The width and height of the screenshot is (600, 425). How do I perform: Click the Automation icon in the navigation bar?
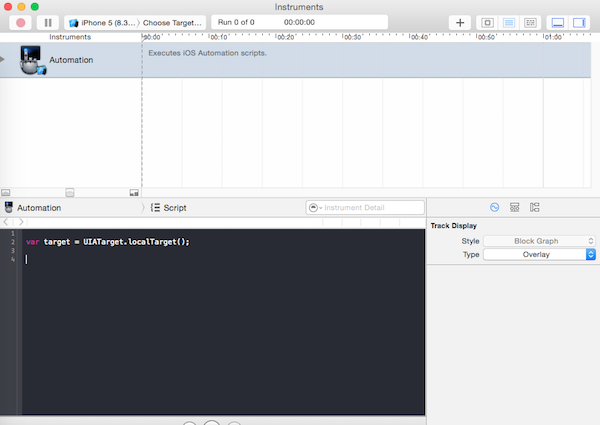[x=8, y=207]
